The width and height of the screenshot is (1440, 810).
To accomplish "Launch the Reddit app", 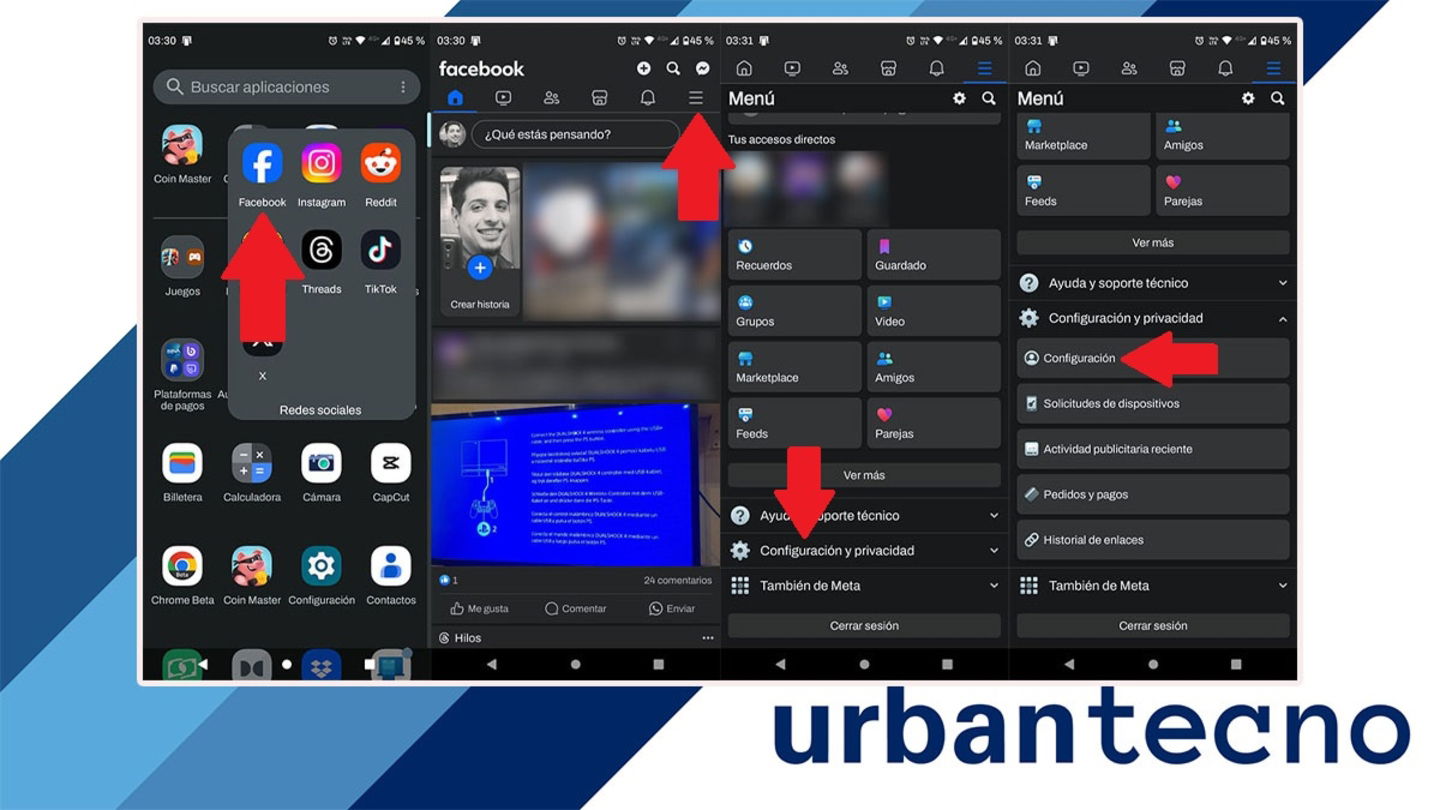I will (x=380, y=163).
